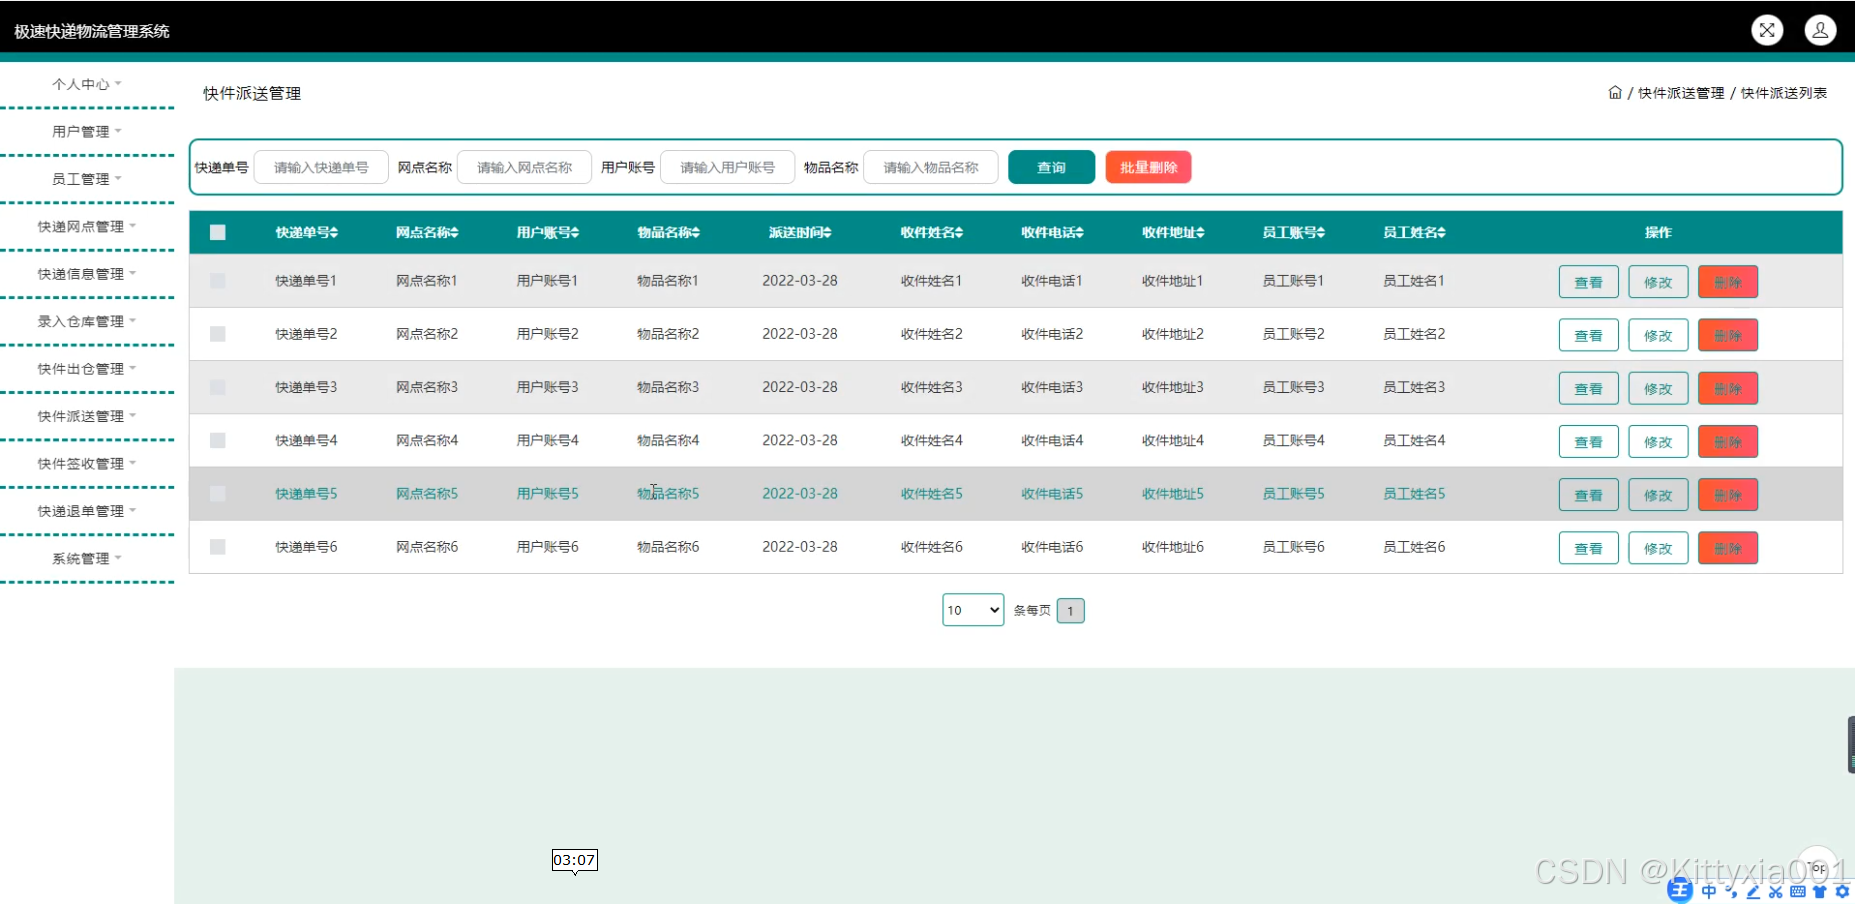Open the input method settings gear icon
The image size is (1855, 904).
pyautogui.click(x=1842, y=891)
